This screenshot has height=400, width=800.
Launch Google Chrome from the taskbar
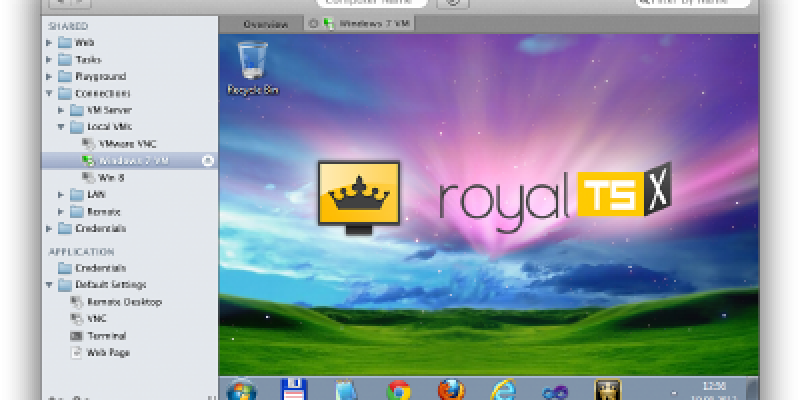(399, 391)
